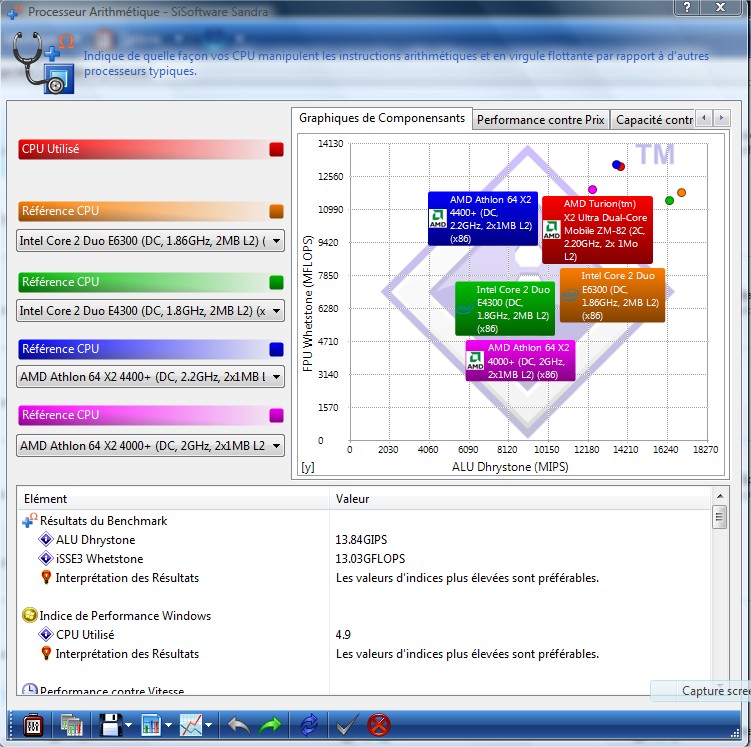Open the options (sliders) toolbar icon
Viewport: 751px width, 747px height.
[x=33, y=725]
